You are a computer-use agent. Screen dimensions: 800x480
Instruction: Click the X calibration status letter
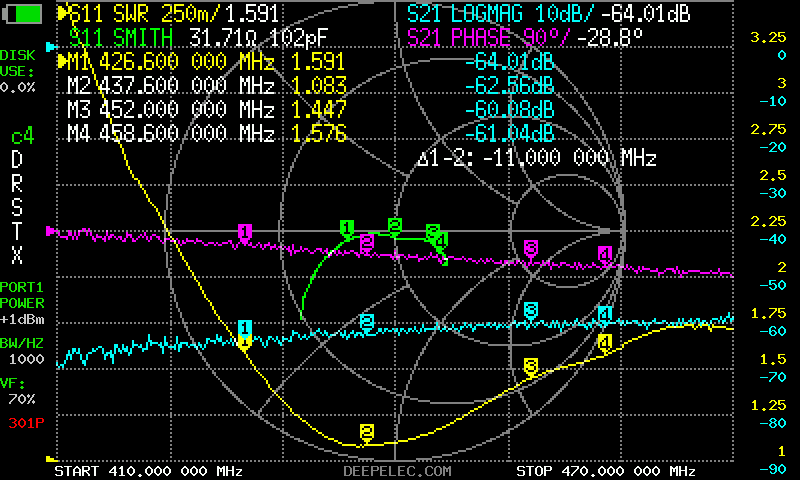17,254
